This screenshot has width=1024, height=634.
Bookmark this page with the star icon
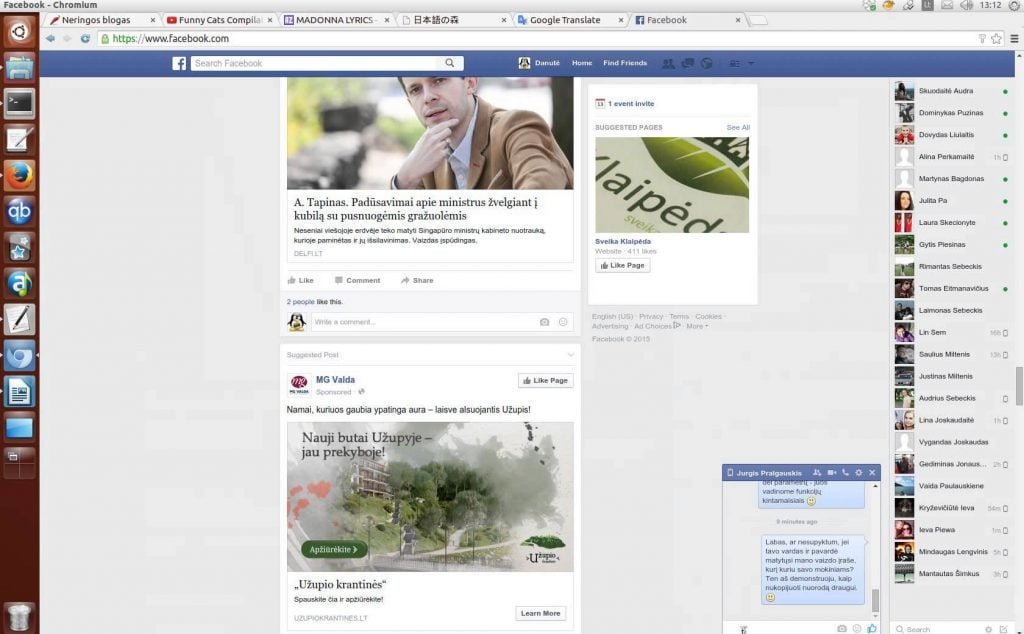coord(996,39)
